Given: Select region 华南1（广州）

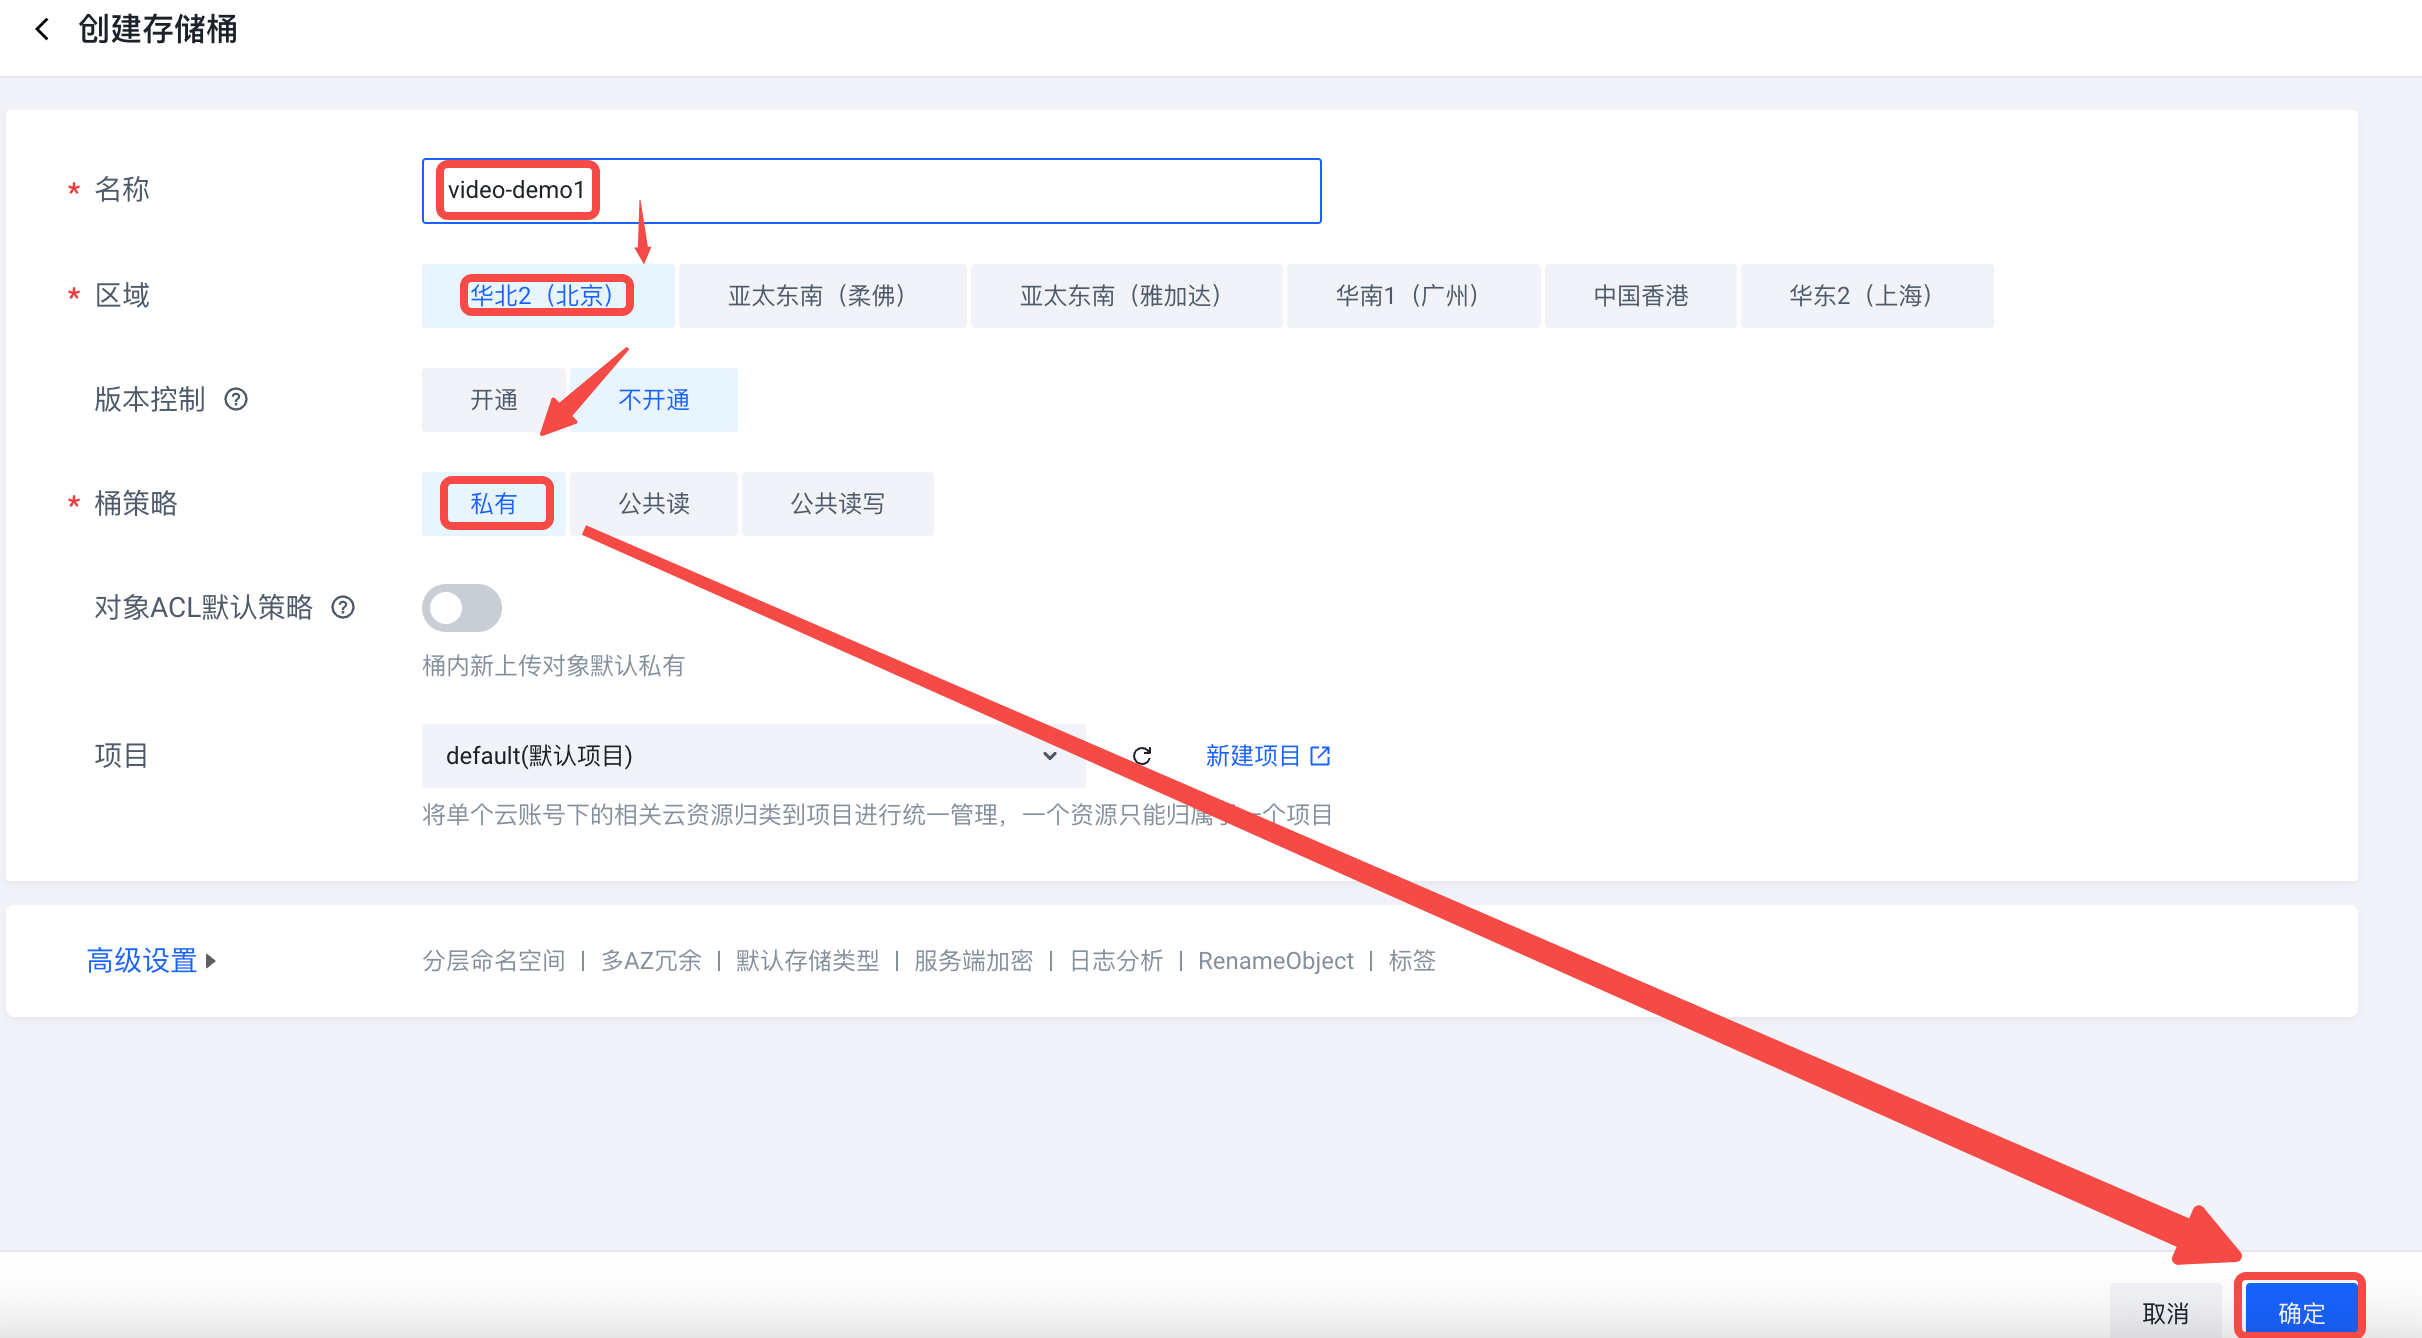Looking at the screenshot, I should (x=1413, y=296).
